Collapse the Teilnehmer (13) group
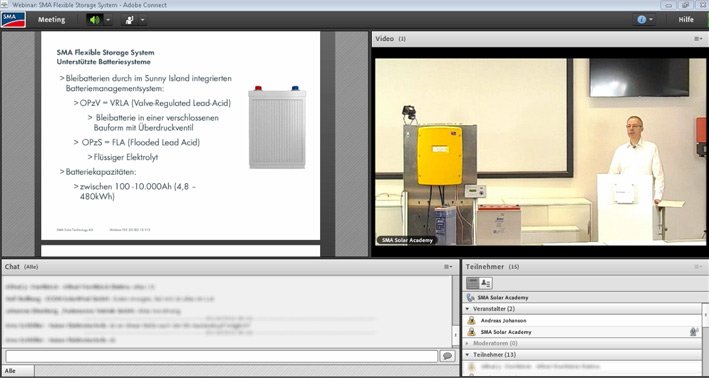The image size is (709, 378). point(468,355)
